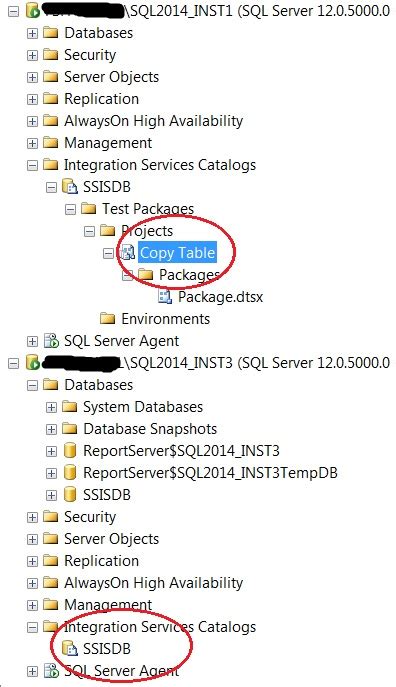Select the Package.dtsx label
Image resolution: width=396 pixels, height=687 pixels.
click(220, 297)
